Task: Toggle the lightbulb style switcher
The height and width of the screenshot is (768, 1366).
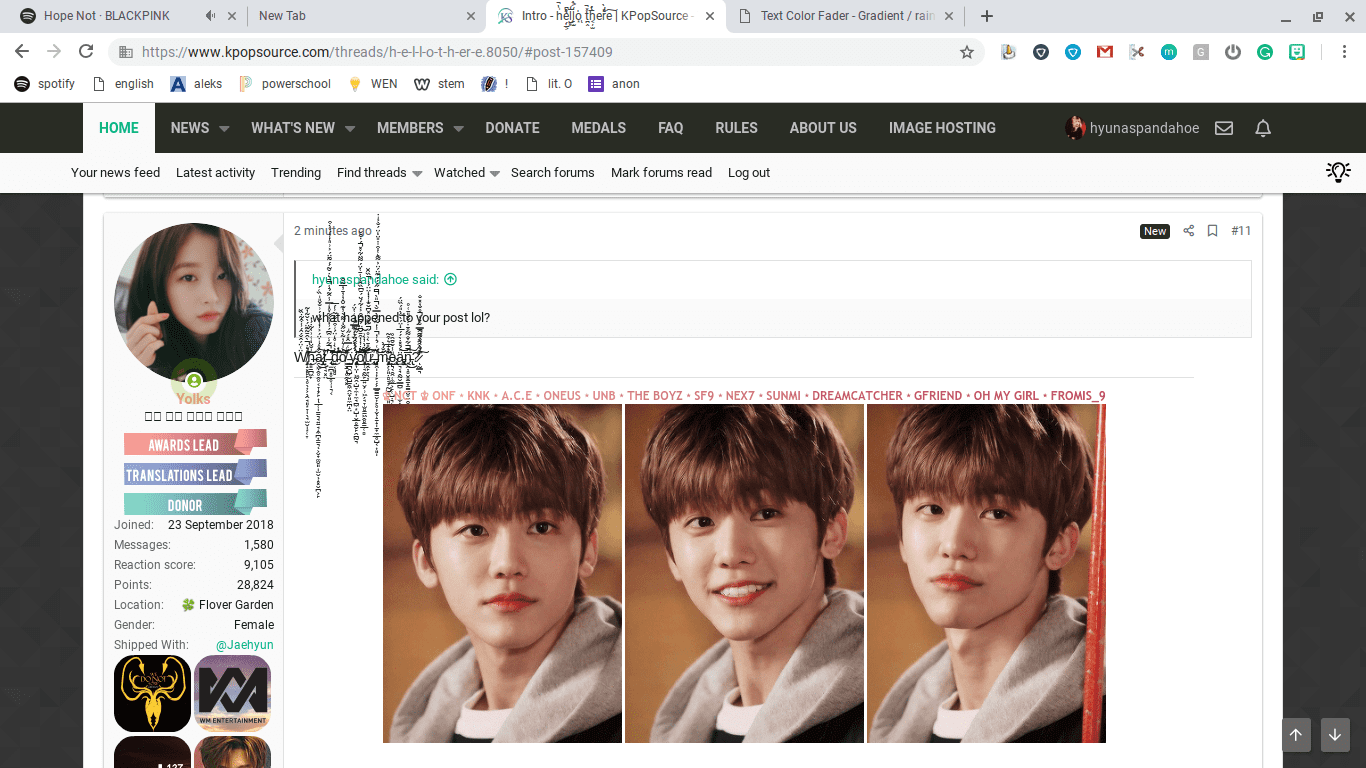Action: 1338,172
